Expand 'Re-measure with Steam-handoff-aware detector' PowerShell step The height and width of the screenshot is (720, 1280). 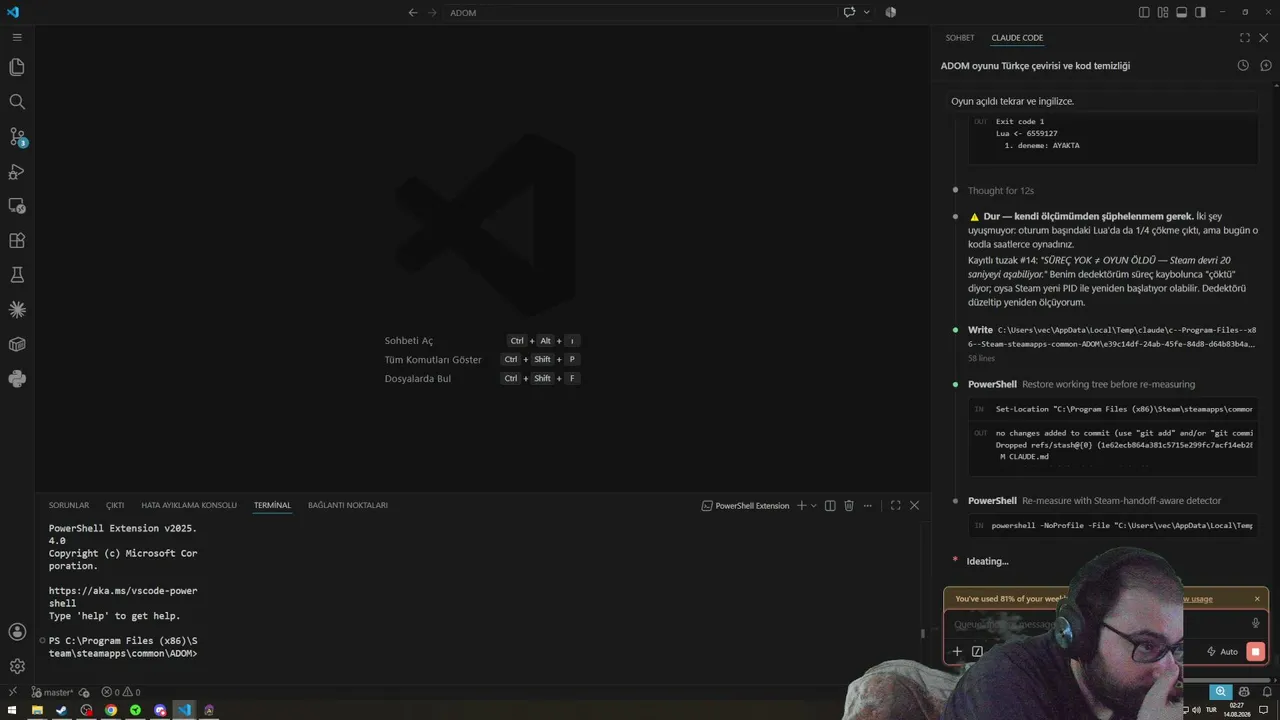pyautogui.click(x=1094, y=500)
